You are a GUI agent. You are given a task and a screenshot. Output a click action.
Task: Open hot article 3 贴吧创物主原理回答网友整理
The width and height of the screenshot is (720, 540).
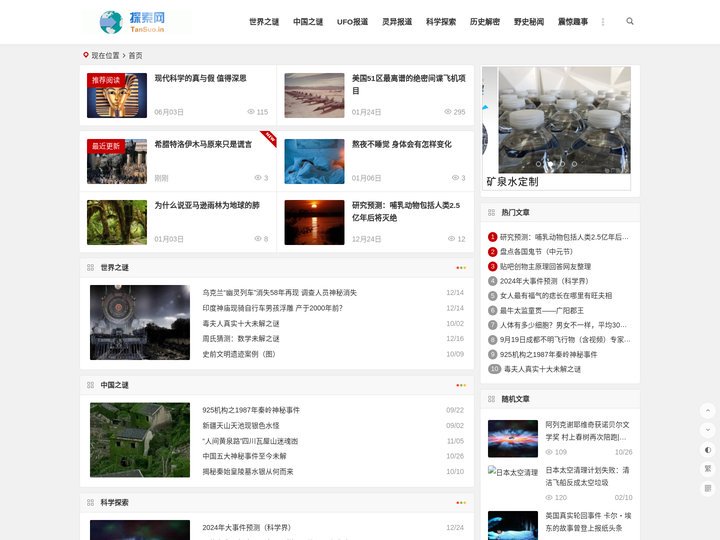(x=546, y=266)
